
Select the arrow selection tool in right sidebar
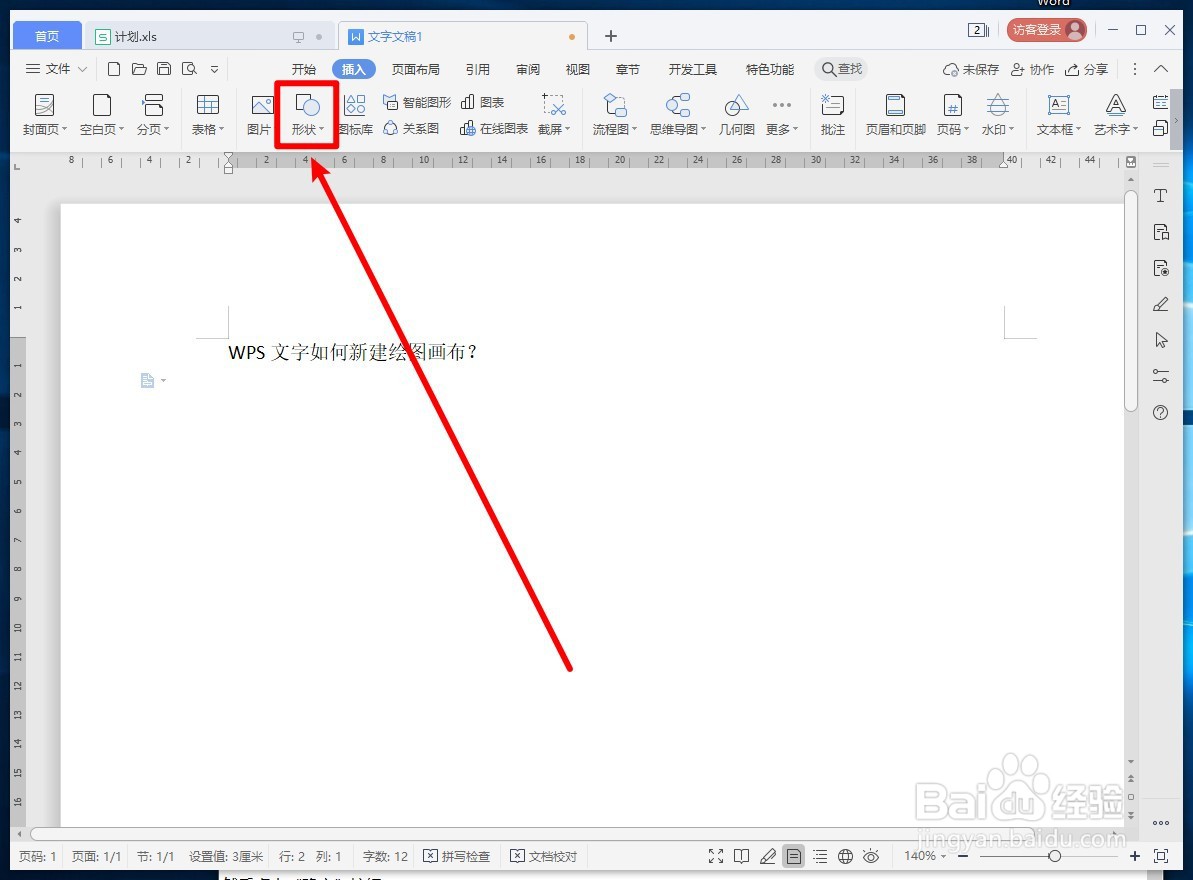click(1160, 340)
